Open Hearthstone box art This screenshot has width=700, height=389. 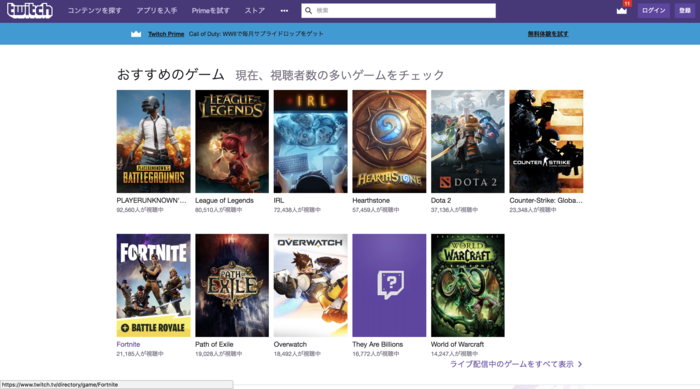[389, 142]
